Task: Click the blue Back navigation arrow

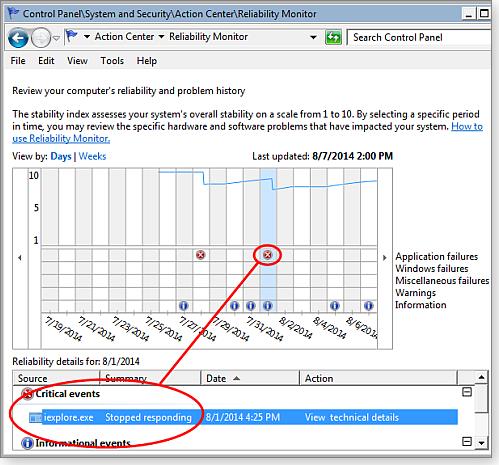Action: click(x=18, y=38)
